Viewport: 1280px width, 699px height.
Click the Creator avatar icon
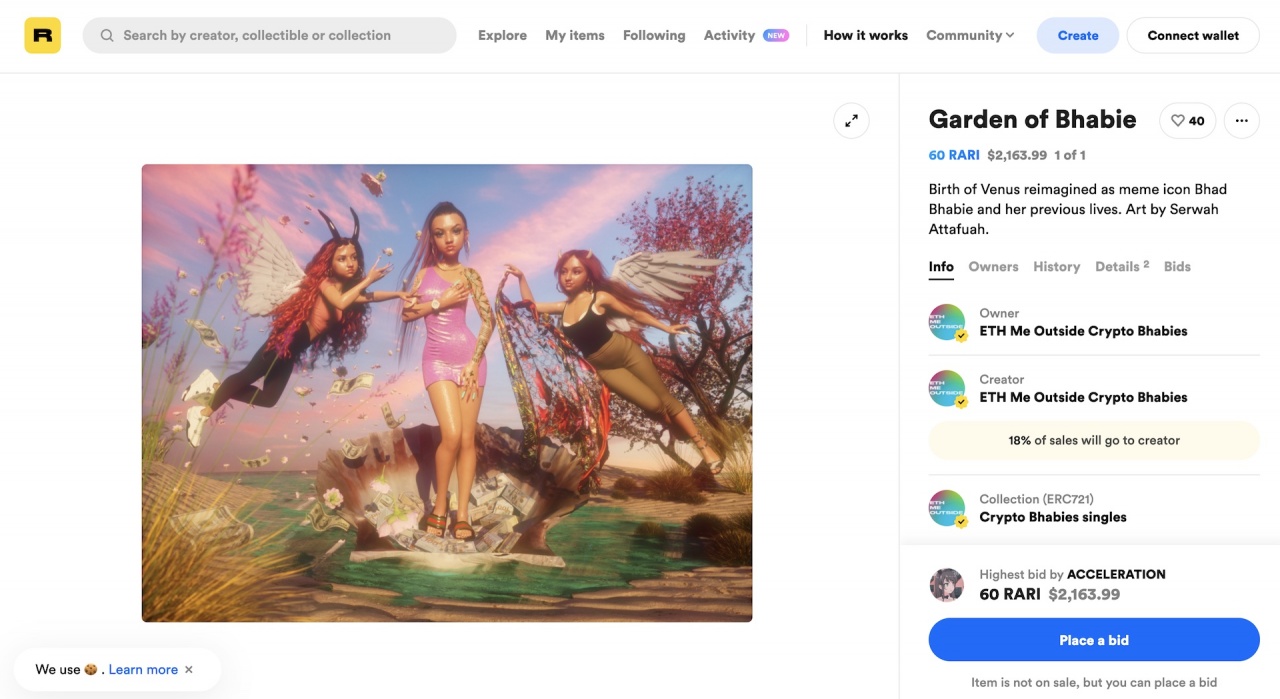click(x=947, y=388)
